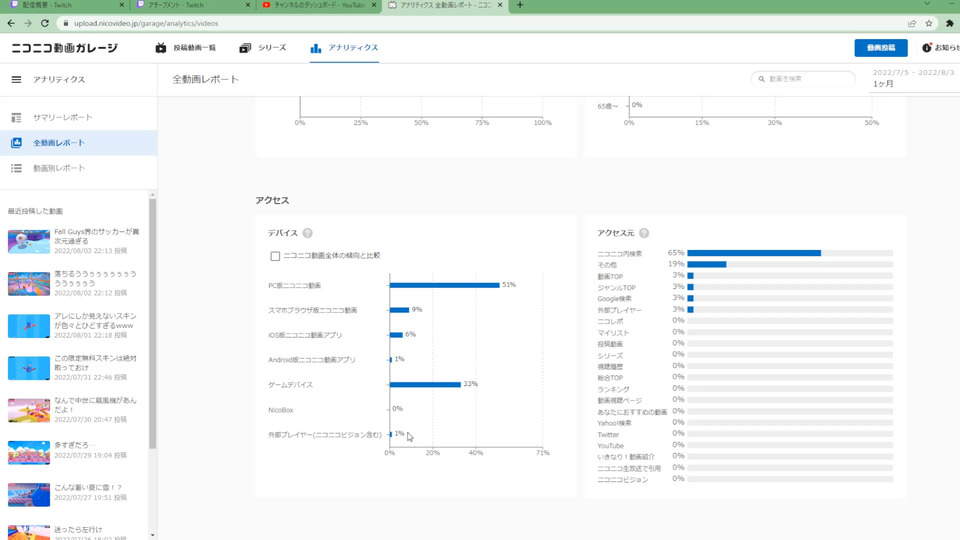Open the hamburger menu next to アナリティクス
Image resolution: width=960 pixels, height=540 pixels.
point(17,80)
